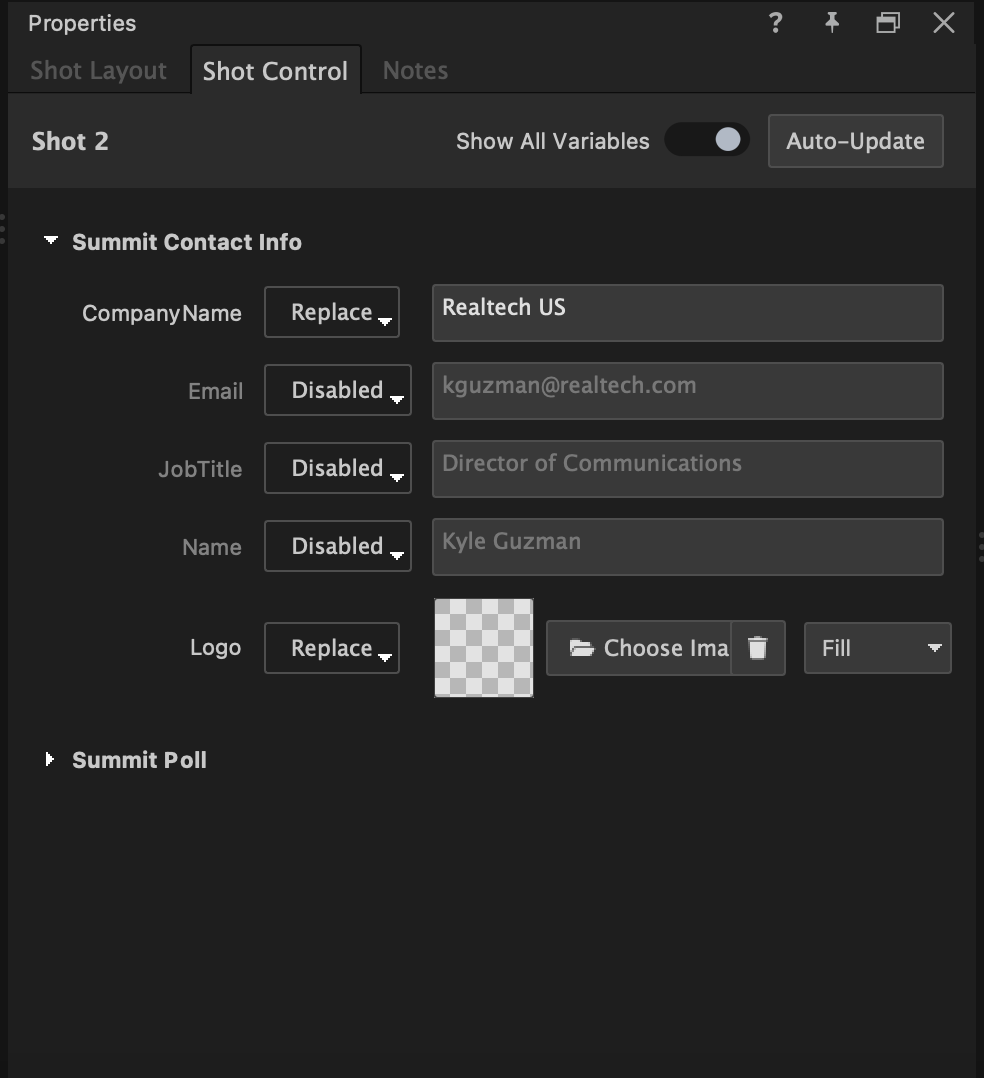Click the transparent checkerboard Logo thumbnail
This screenshot has height=1078, width=984.
point(483,646)
